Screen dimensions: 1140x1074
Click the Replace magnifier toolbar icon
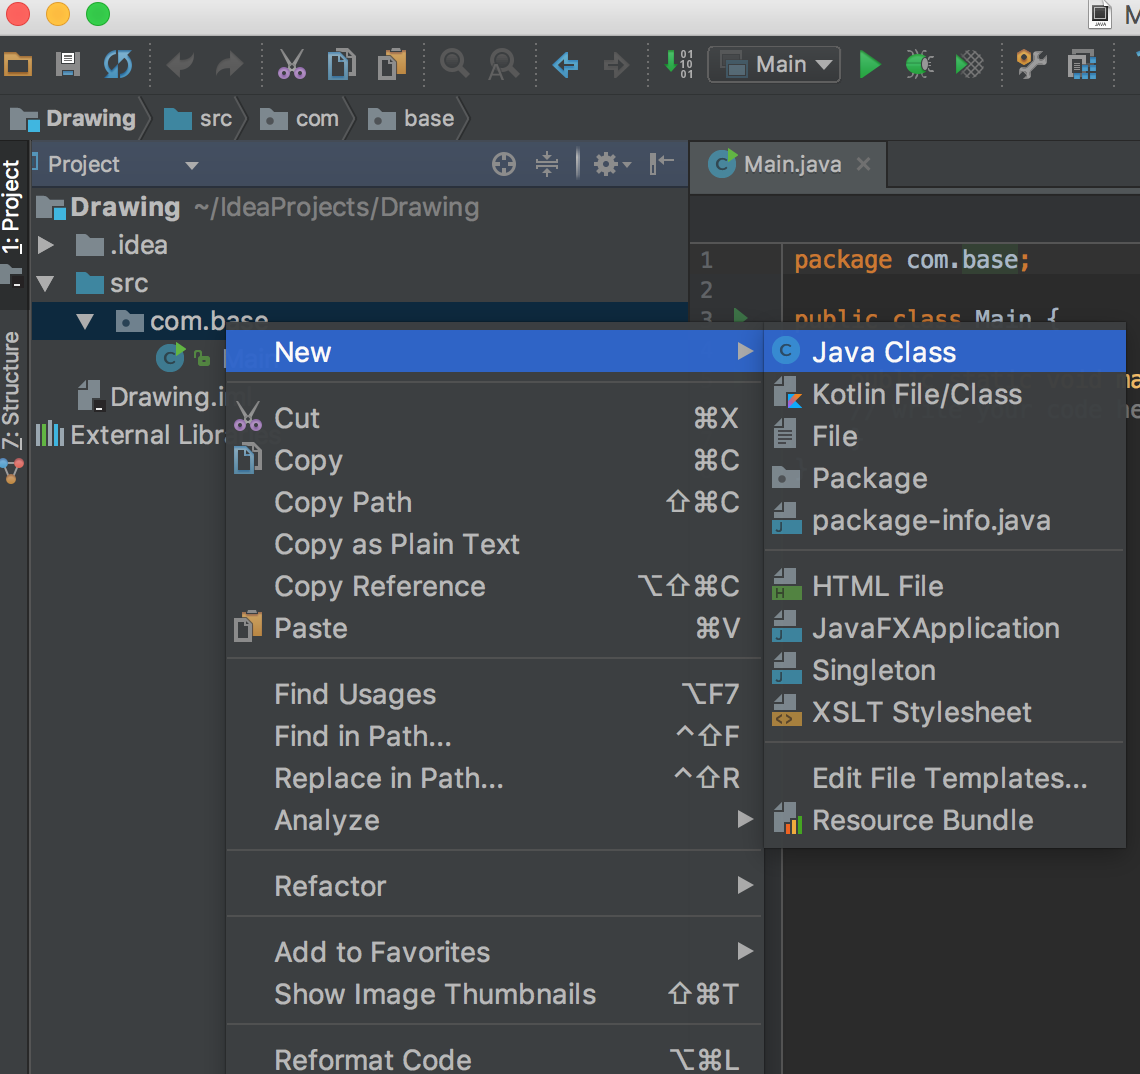coord(504,65)
